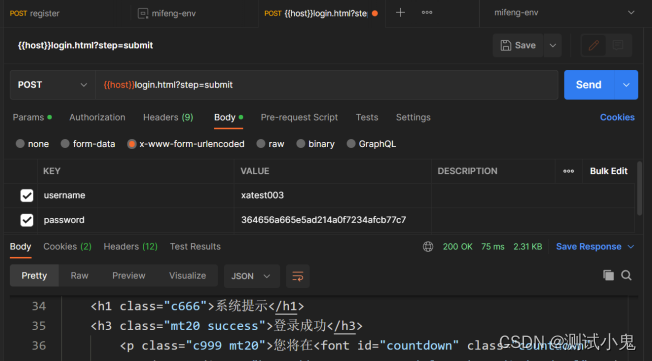This screenshot has width=652, height=361.
Task: Select the raw body radio option
Action: tap(270, 144)
